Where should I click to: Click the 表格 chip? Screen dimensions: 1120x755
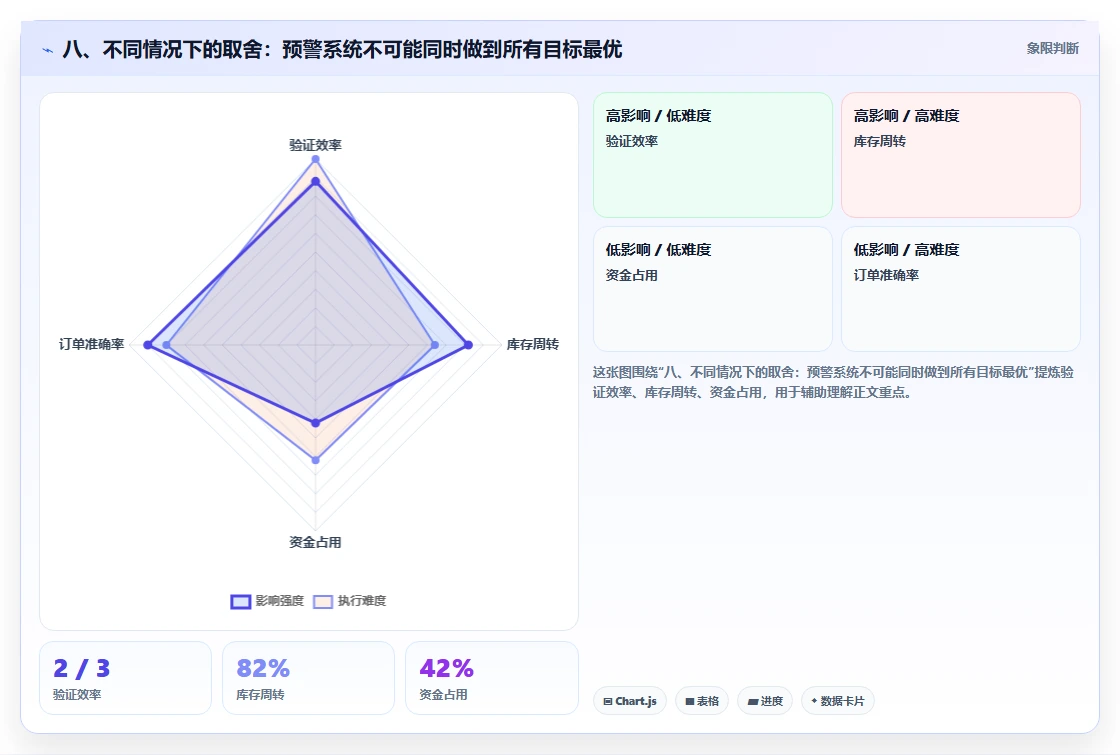701,701
